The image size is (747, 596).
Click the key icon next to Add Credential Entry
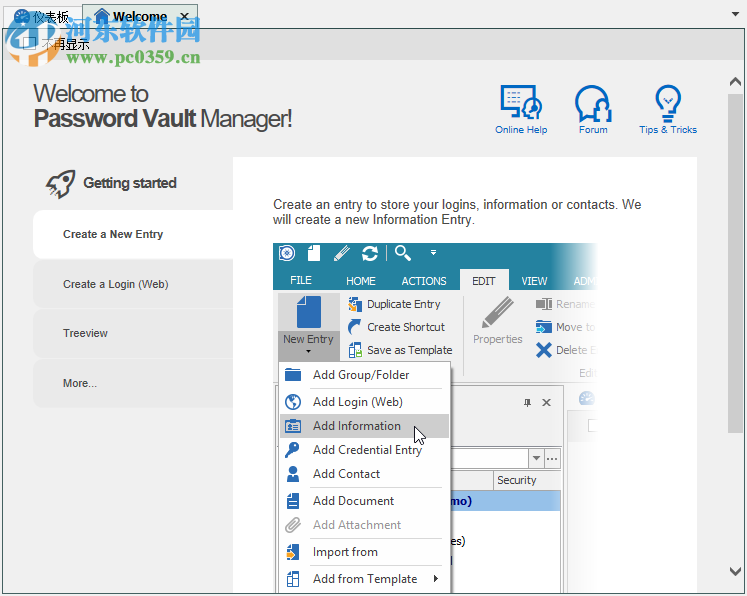tap(292, 450)
